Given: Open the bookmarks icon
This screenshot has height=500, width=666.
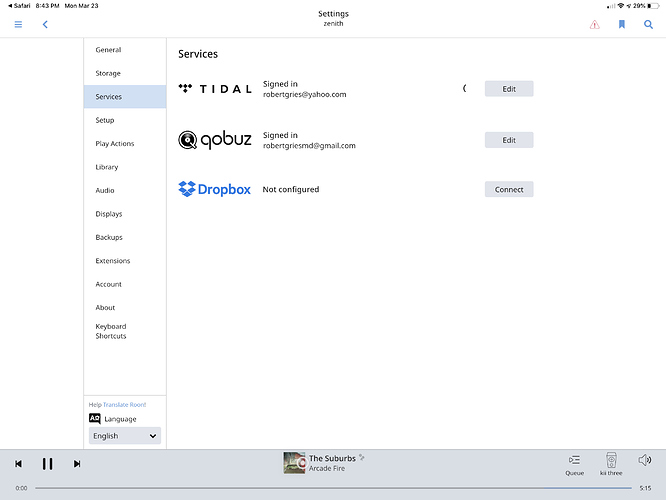Looking at the screenshot, I should point(622,24).
